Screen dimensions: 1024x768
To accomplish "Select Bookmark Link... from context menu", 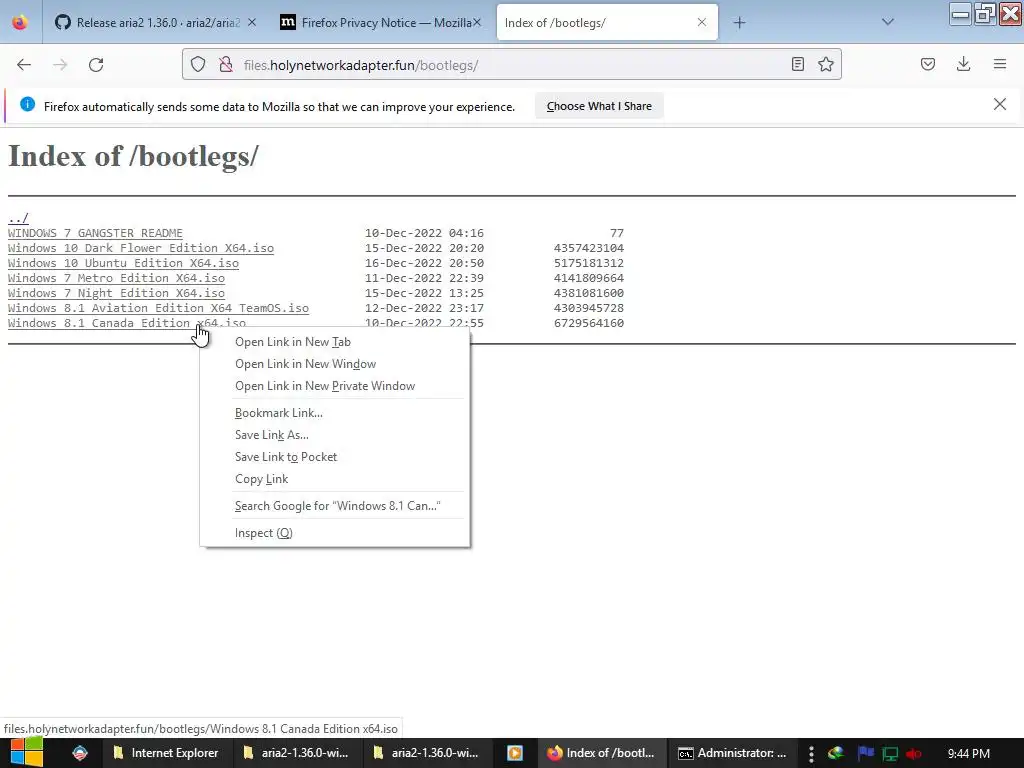I will point(334,413).
